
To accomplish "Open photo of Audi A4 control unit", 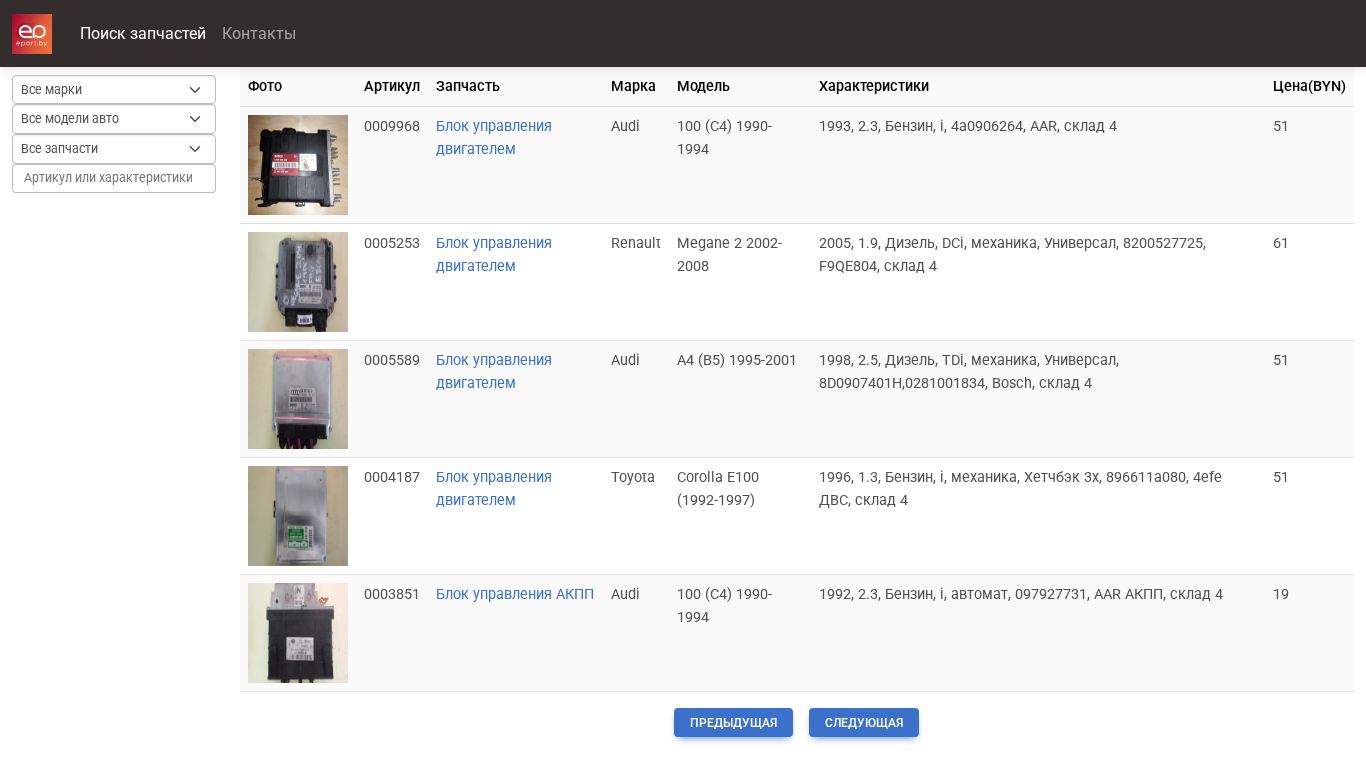I will point(298,399).
